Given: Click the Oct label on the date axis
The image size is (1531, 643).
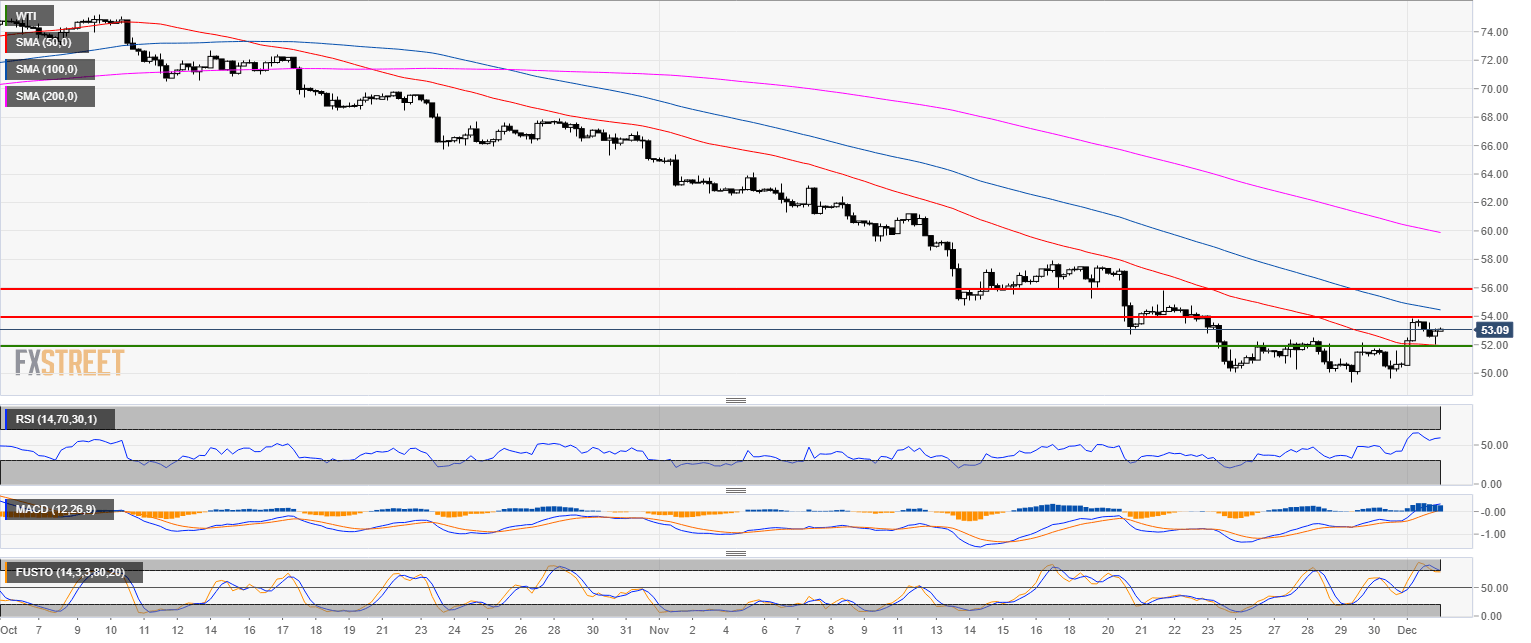Looking at the screenshot, I should [11, 632].
